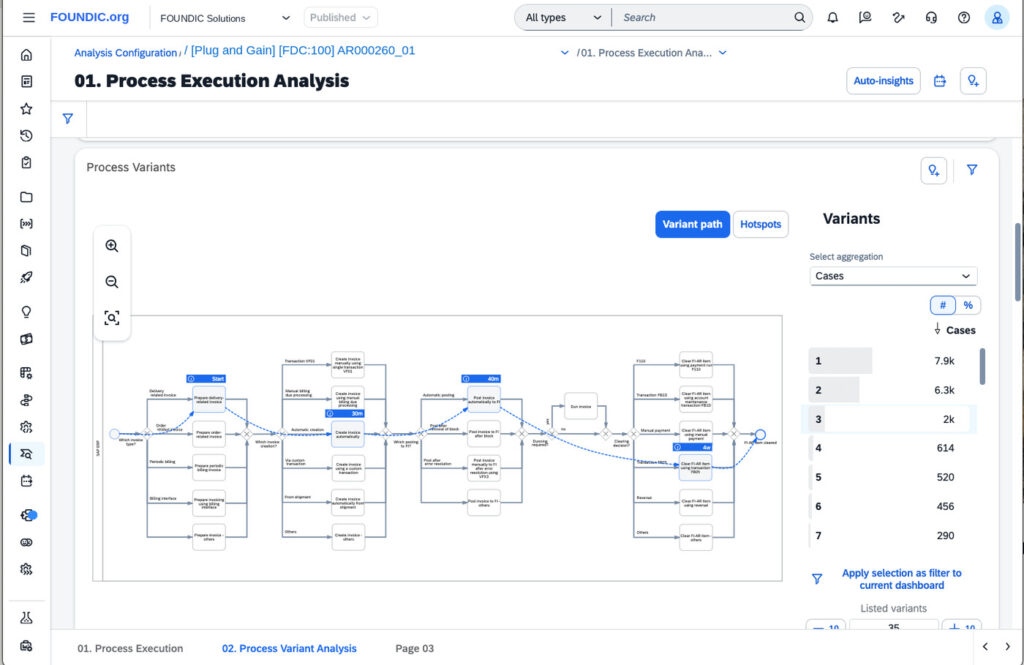Click the Auto-insights button
The height and width of the screenshot is (665, 1024).
pos(883,81)
